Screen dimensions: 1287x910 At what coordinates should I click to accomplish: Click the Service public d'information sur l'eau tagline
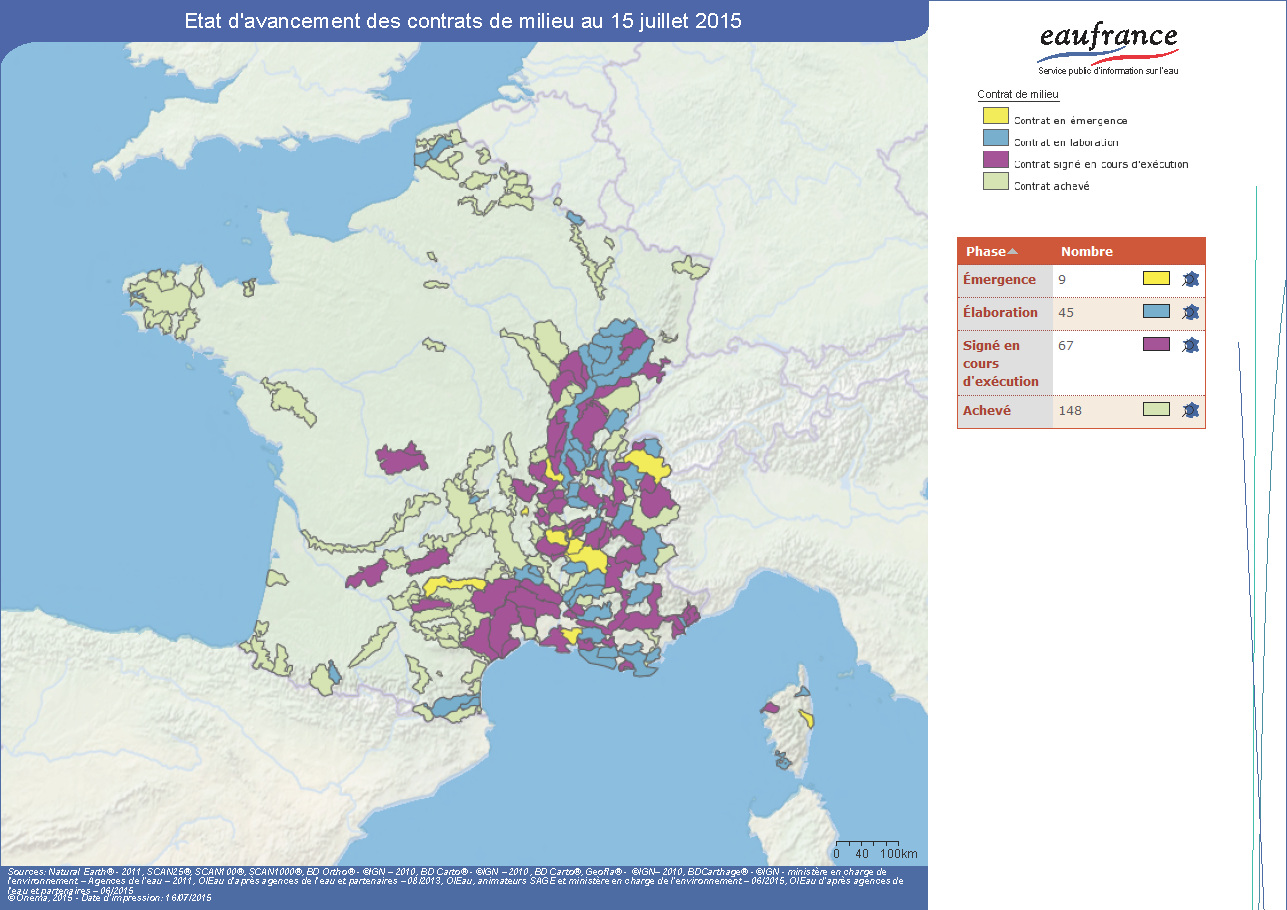[1108, 71]
